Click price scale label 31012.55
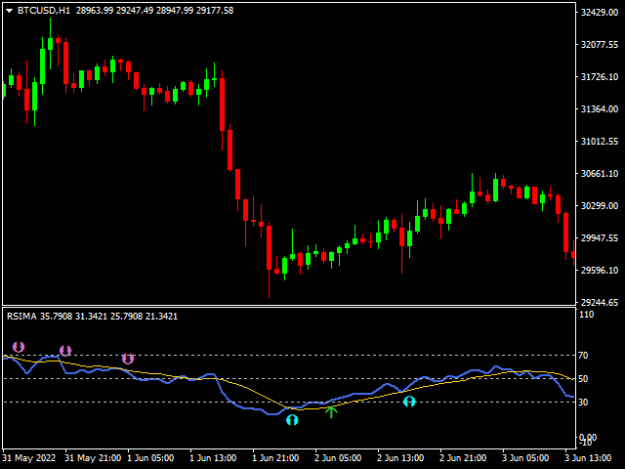The height and width of the screenshot is (469, 625). pos(599,141)
